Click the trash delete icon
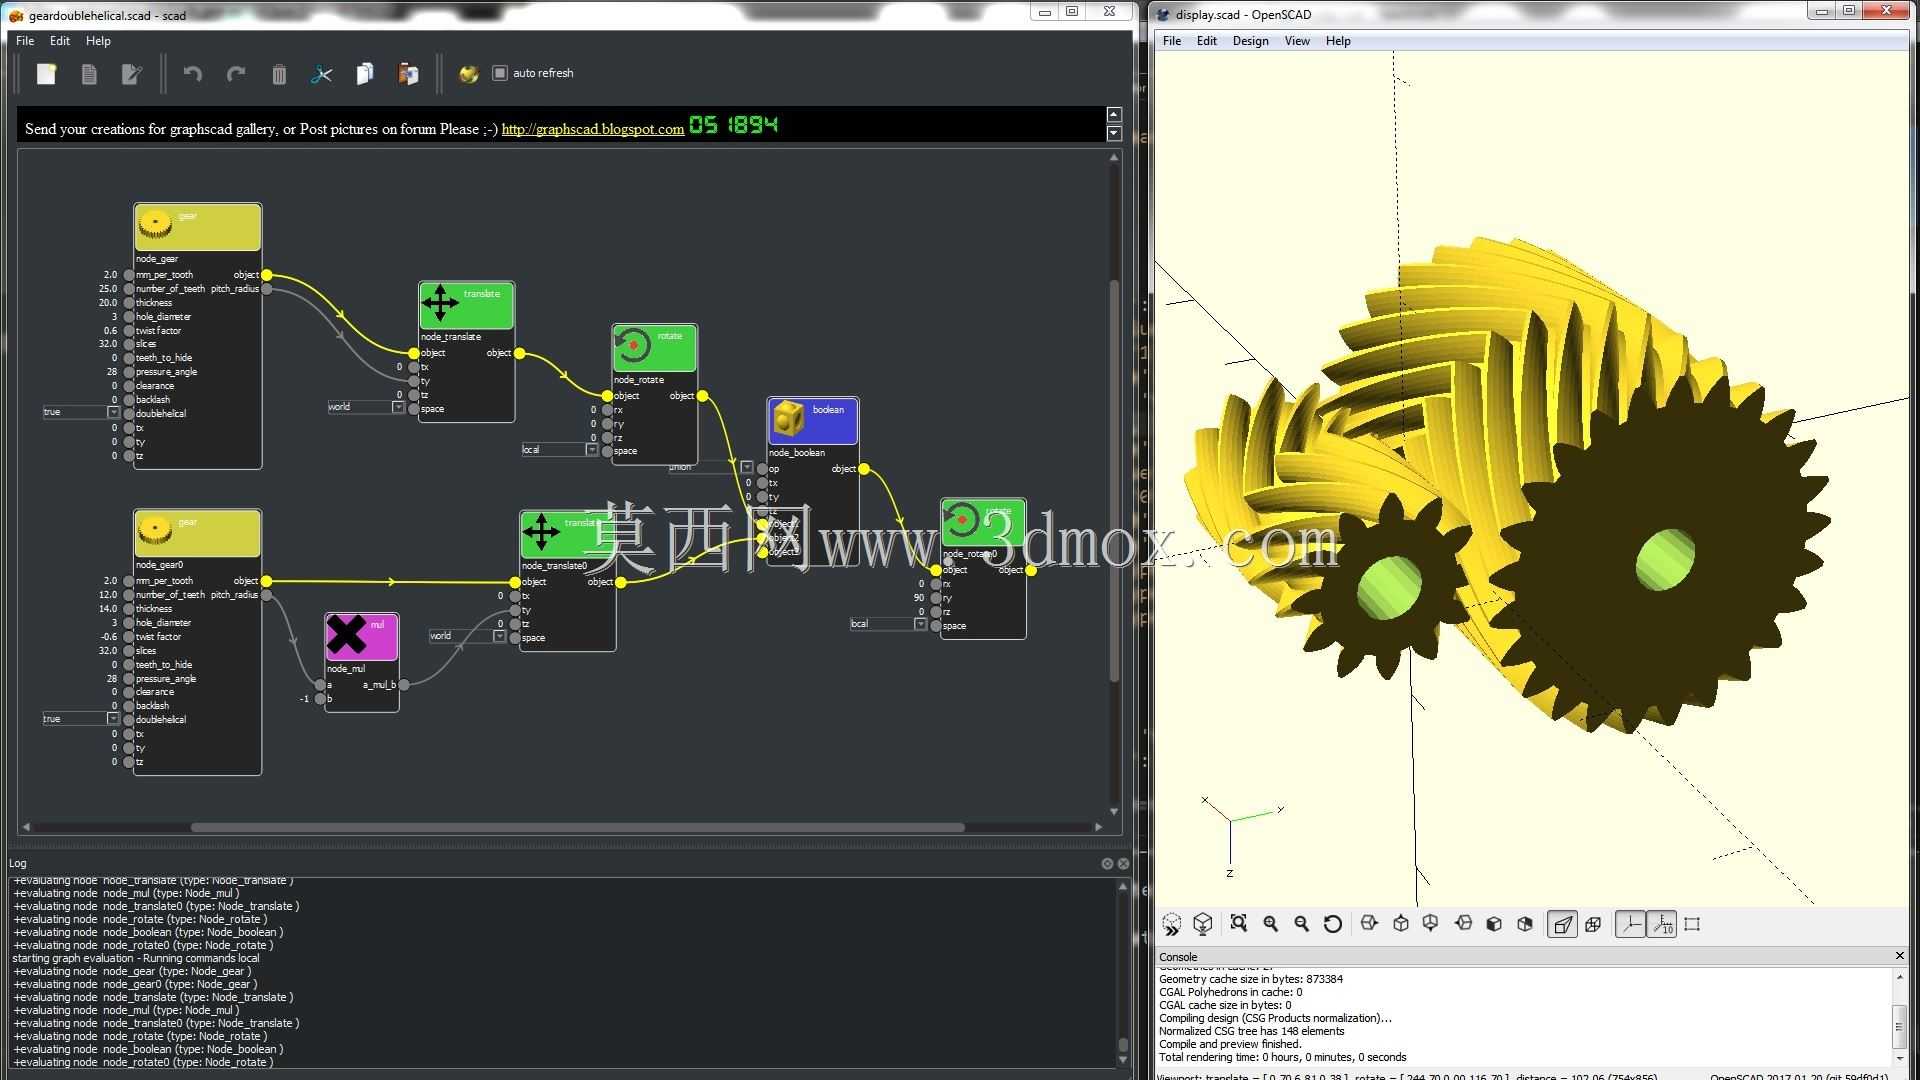Viewport: 1920px width, 1080px height. (279, 74)
